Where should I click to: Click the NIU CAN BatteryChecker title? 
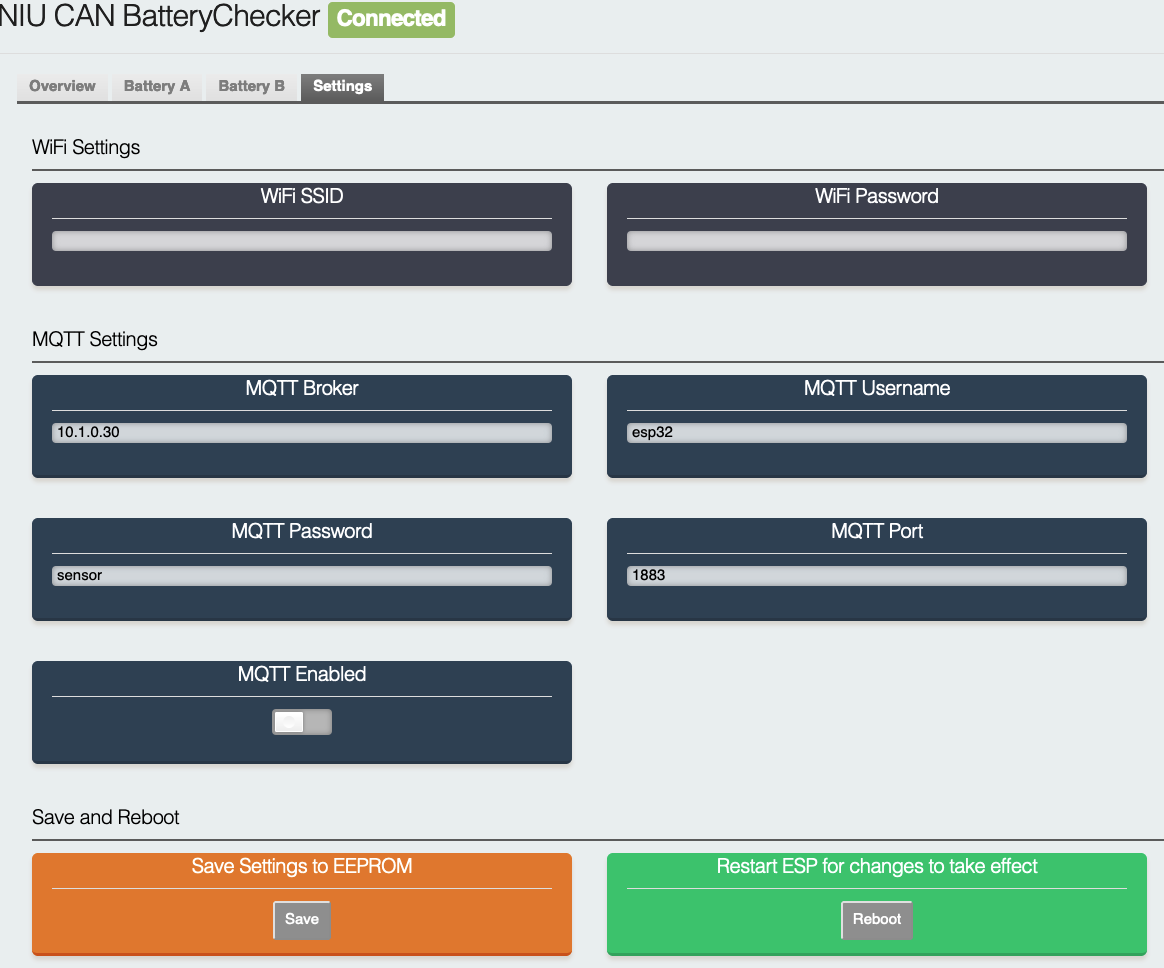pyautogui.click(x=160, y=18)
